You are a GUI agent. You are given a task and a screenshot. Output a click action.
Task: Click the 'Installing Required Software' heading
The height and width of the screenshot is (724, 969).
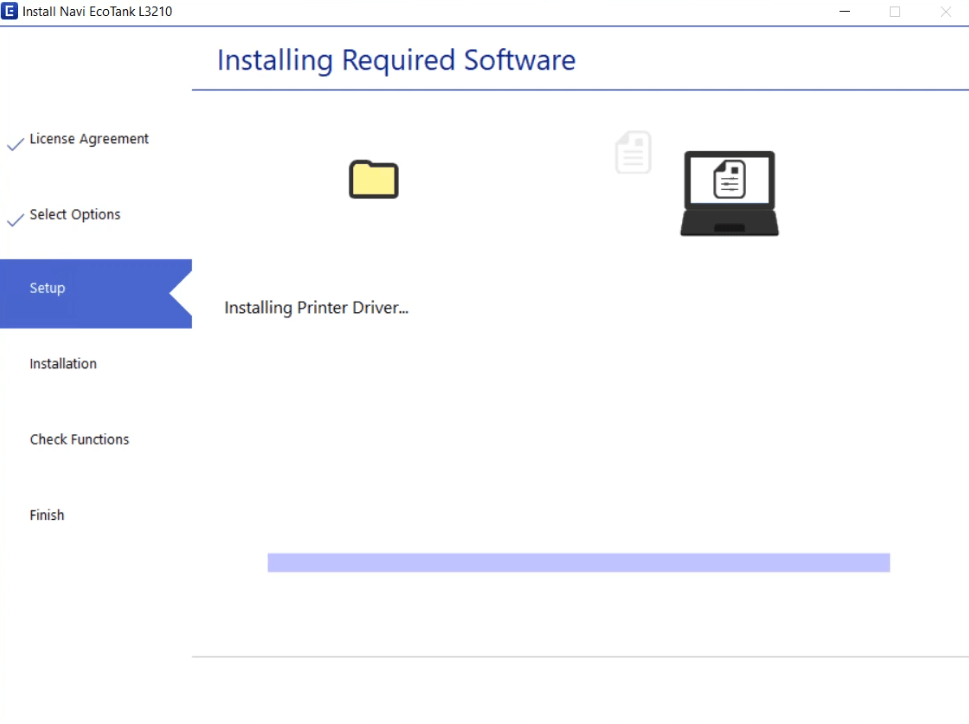pos(396,61)
